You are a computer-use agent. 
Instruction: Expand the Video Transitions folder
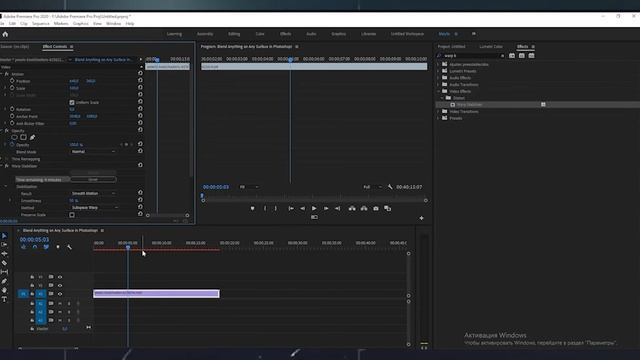click(439, 111)
